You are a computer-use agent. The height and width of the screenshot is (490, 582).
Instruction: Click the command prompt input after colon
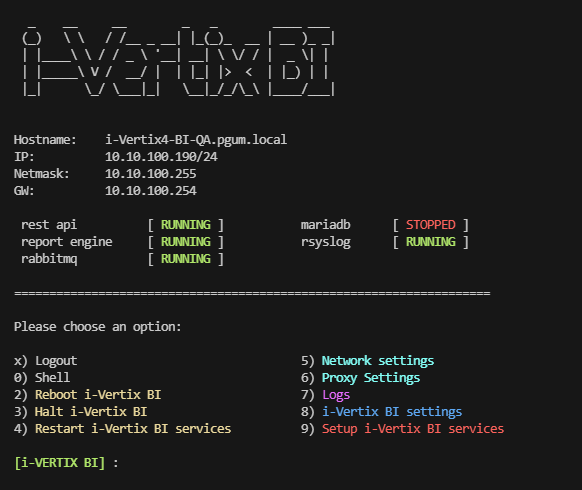coord(126,463)
